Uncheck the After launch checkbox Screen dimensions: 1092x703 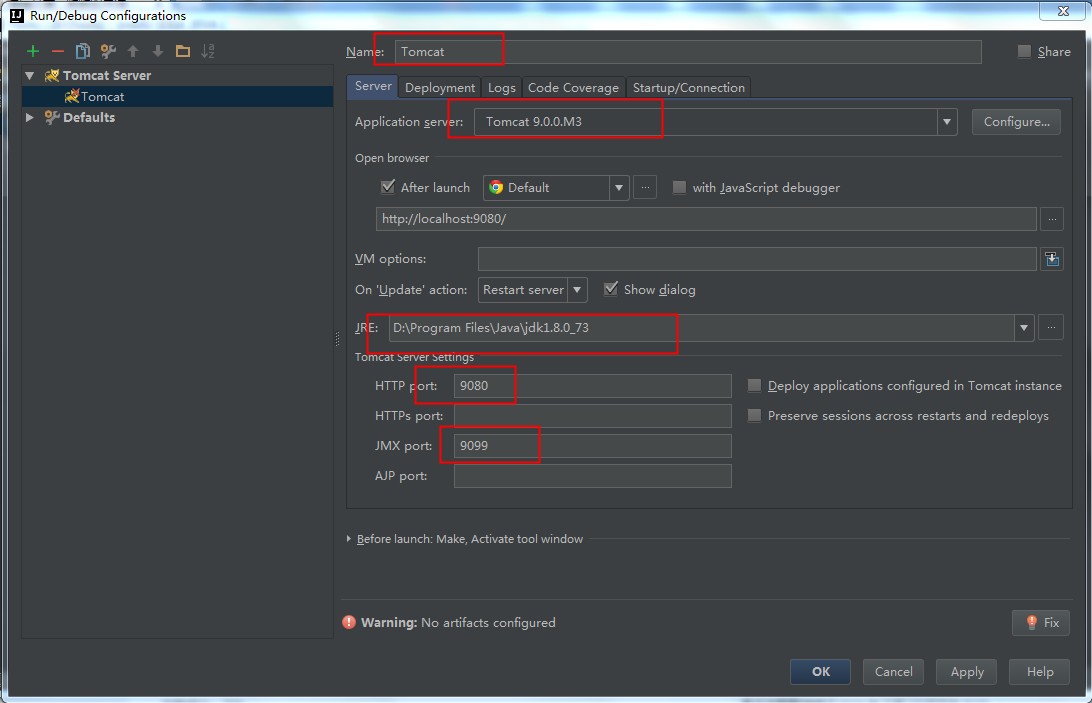point(389,187)
